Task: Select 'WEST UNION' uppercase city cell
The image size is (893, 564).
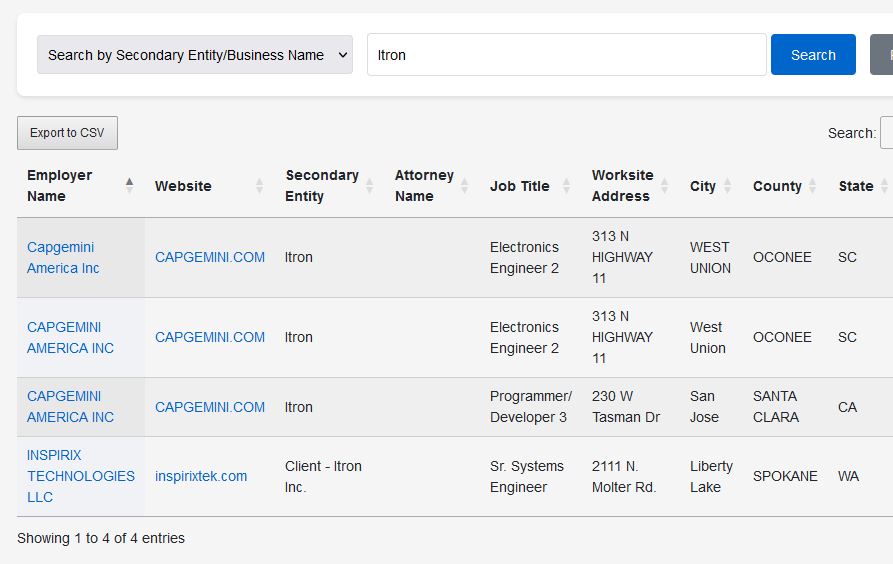Action: click(710, 258)
